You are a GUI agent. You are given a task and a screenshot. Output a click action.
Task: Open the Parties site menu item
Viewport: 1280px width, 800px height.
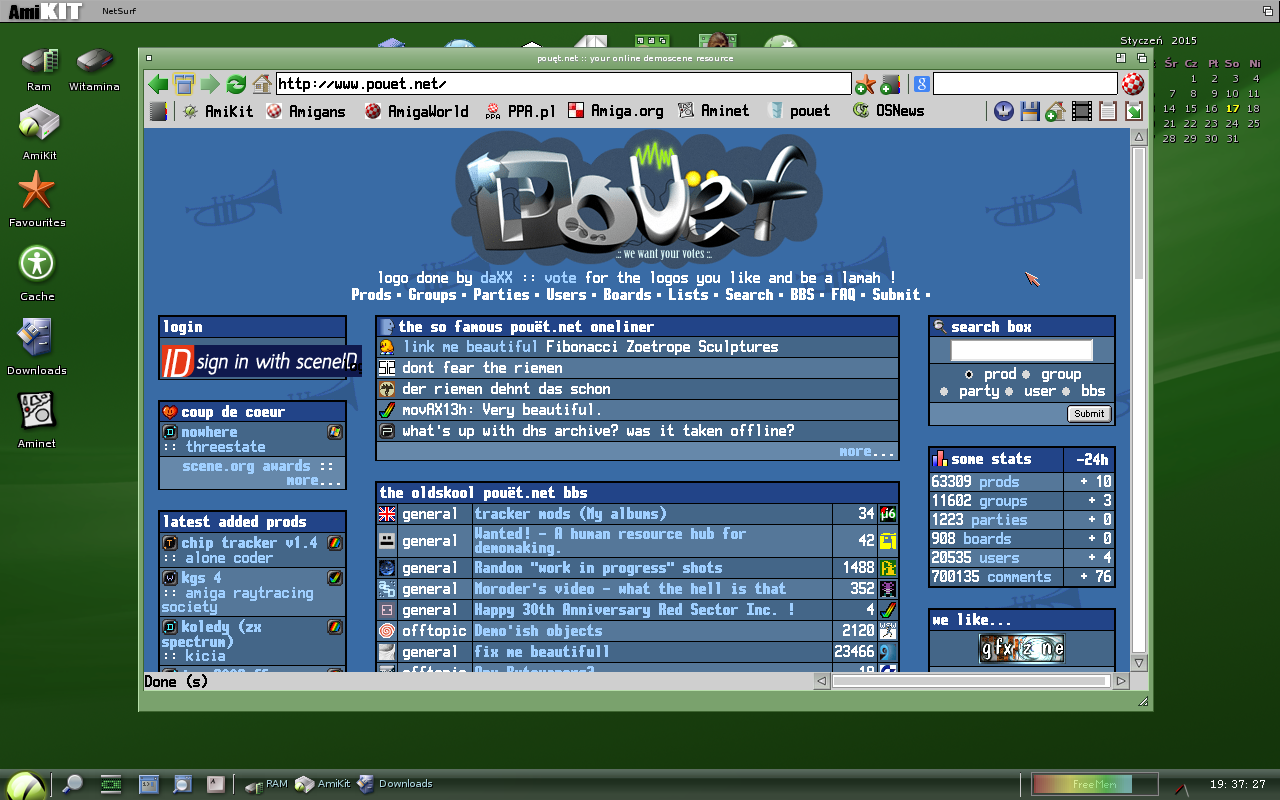(501, 294)
